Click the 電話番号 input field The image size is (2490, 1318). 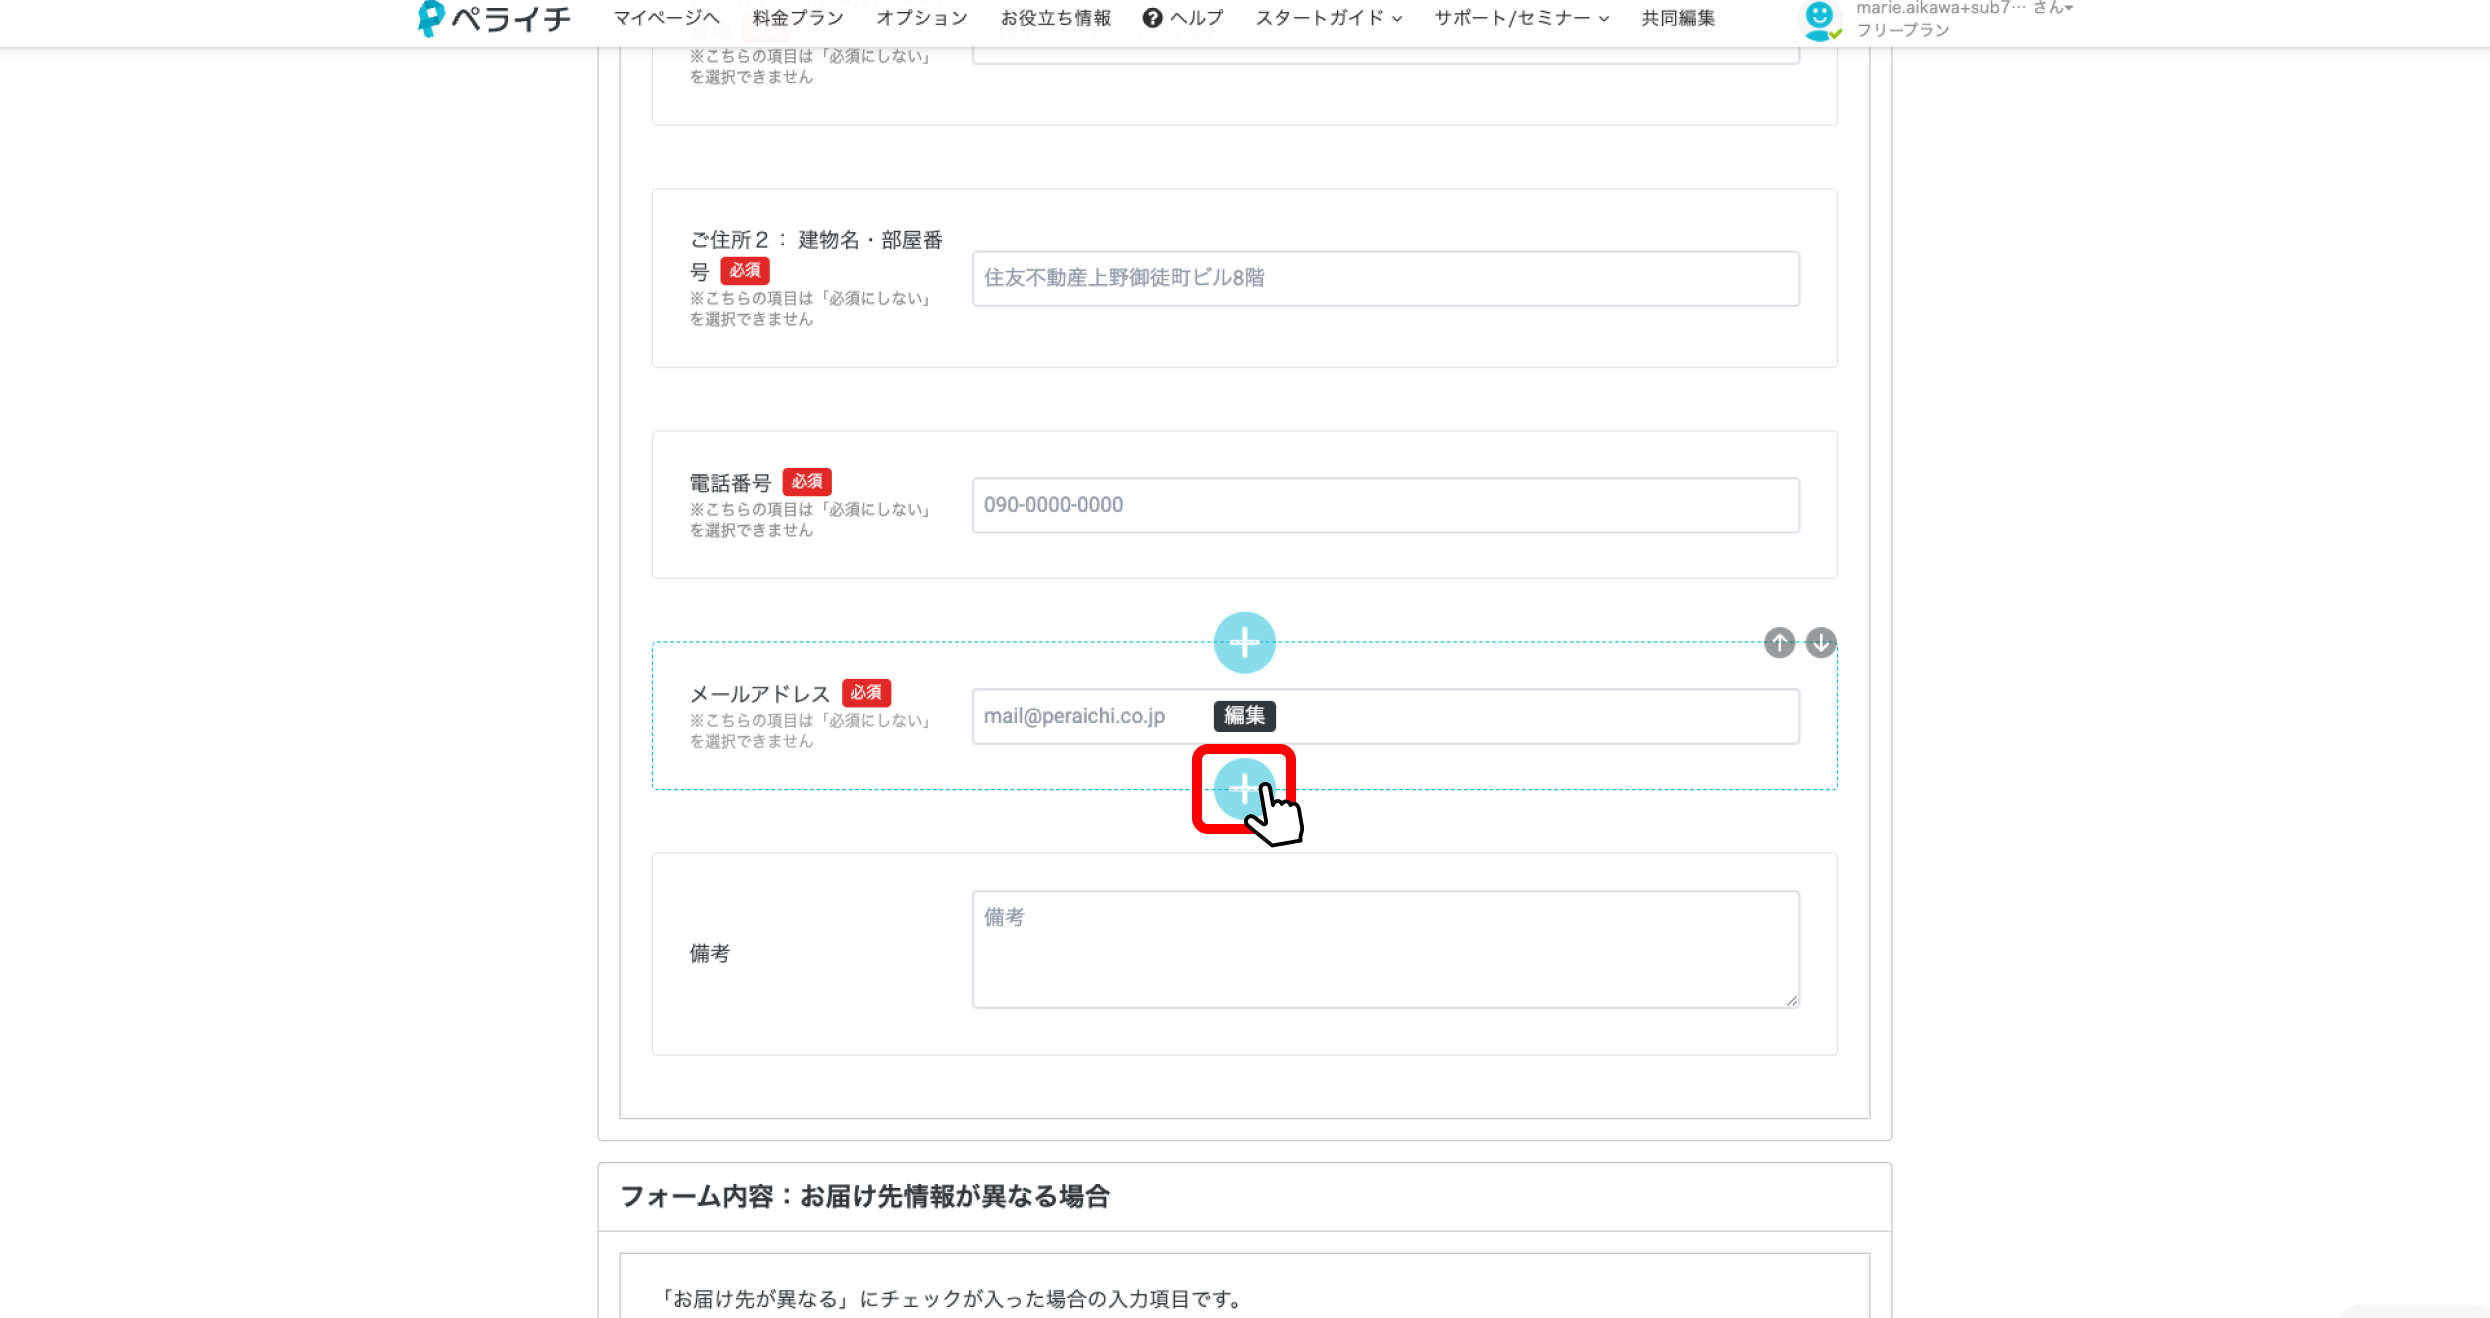point(1385,505)
